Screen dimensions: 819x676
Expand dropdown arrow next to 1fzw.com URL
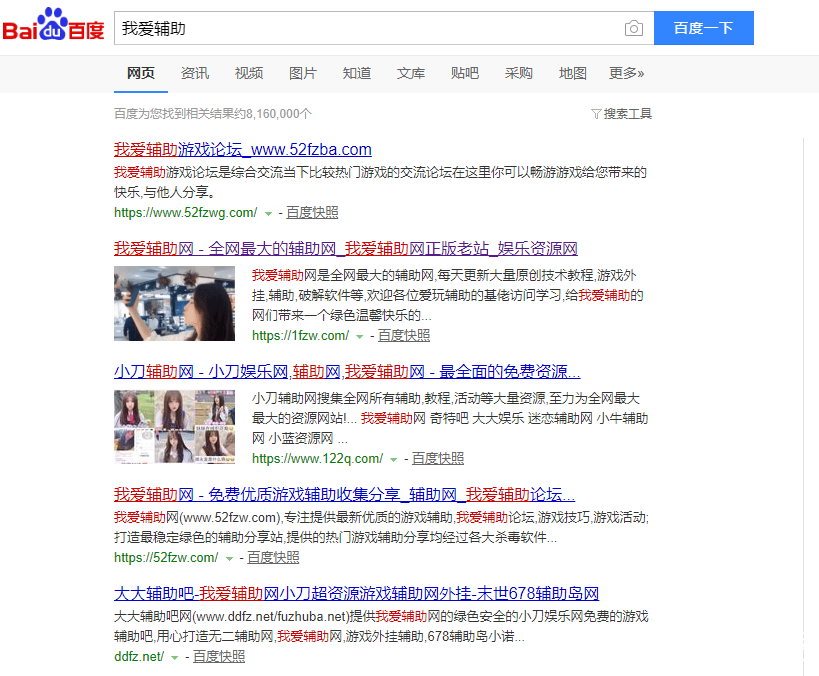[x=359, y=336]
